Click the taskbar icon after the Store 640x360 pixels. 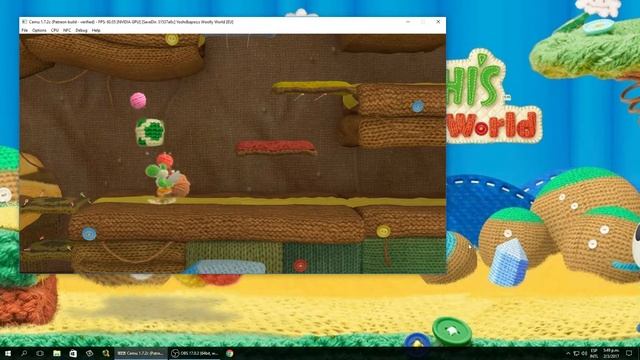point(89,353)
